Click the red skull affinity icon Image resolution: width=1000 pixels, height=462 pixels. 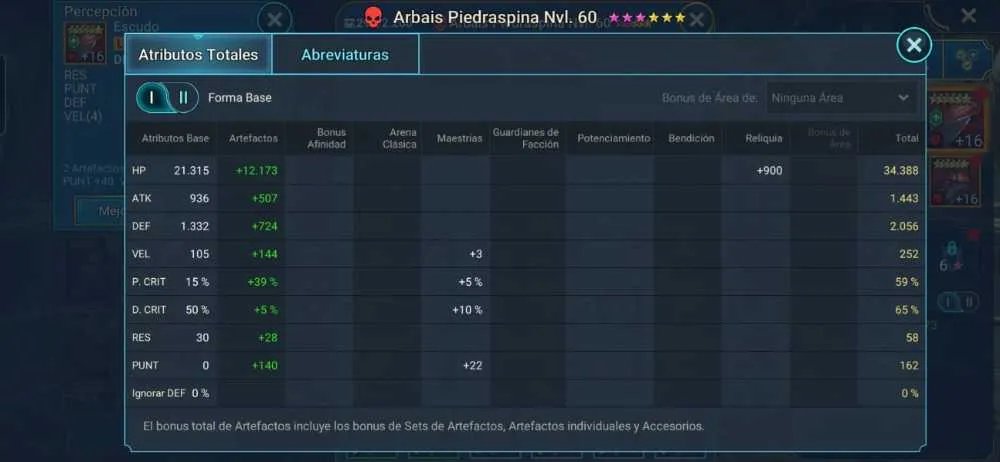pyautogui.click(x=373, y=18)
